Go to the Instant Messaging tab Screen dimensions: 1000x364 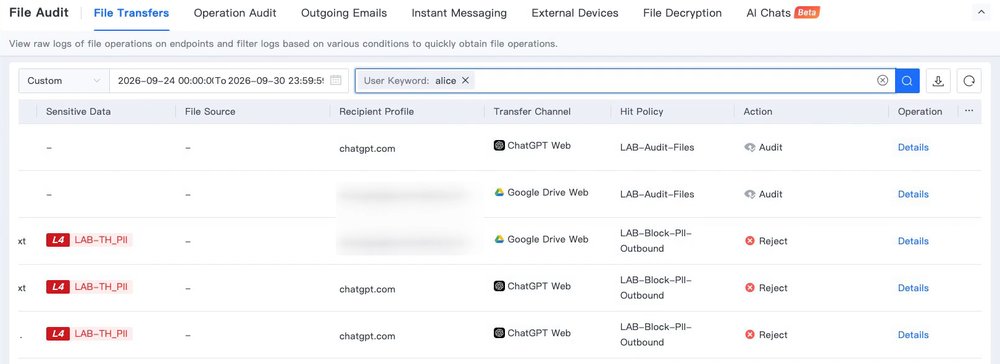[459, 13]
